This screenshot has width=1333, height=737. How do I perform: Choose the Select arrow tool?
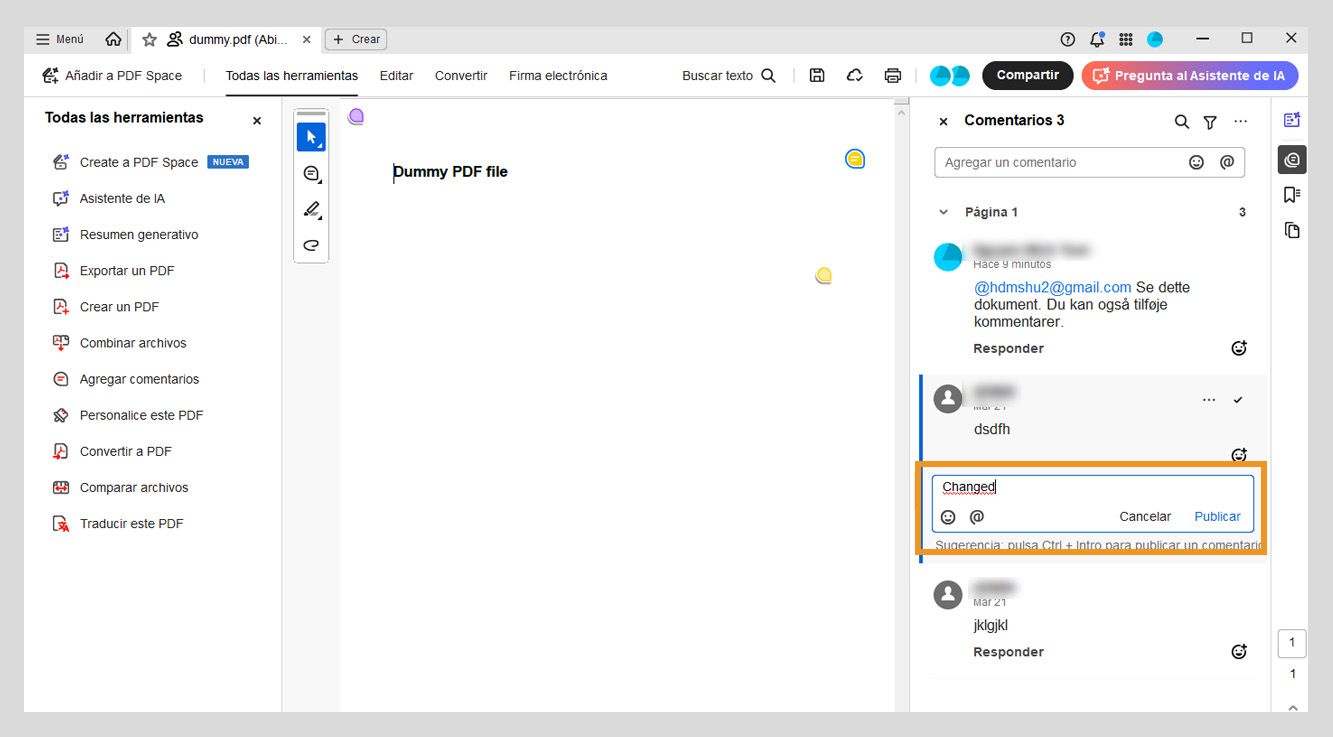tap(311, 137)
